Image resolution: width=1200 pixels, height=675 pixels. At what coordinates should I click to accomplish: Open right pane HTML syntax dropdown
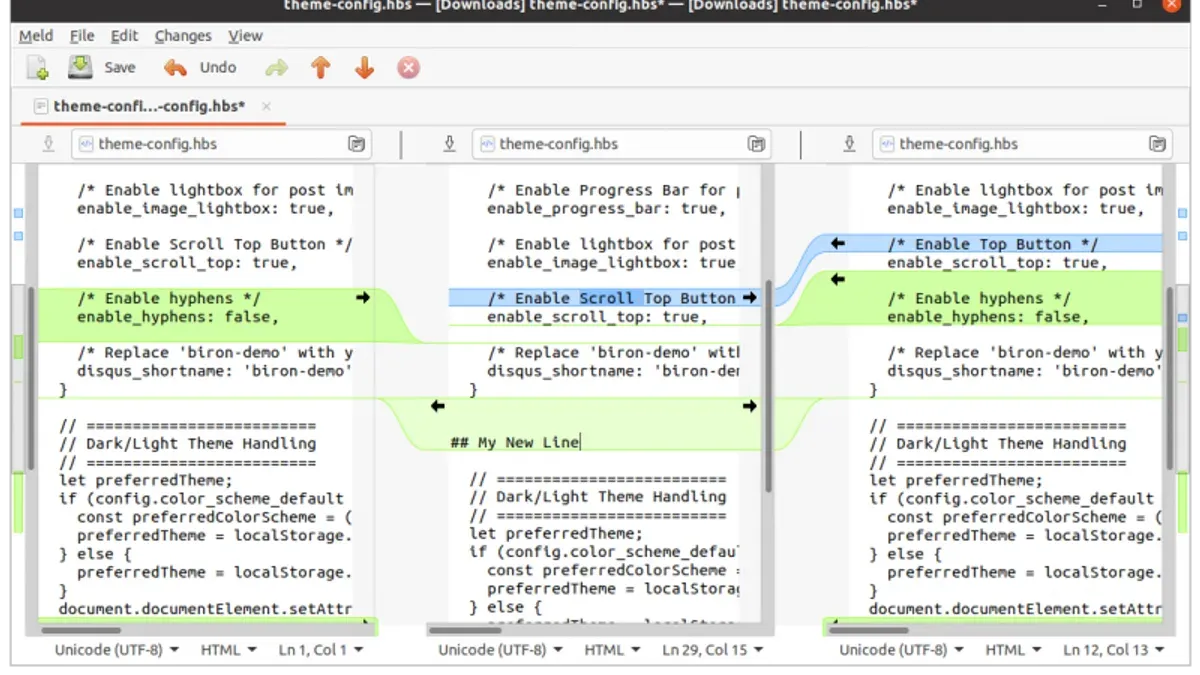[1013, 650]
